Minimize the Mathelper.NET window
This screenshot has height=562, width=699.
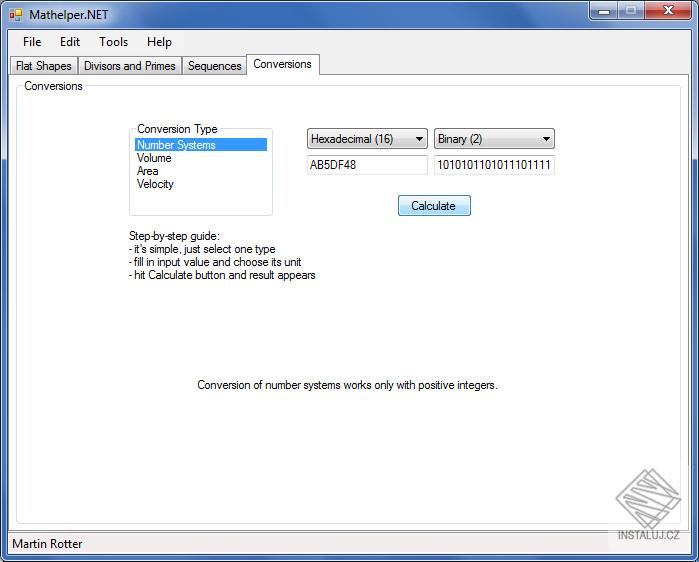(x=604, y=11)
